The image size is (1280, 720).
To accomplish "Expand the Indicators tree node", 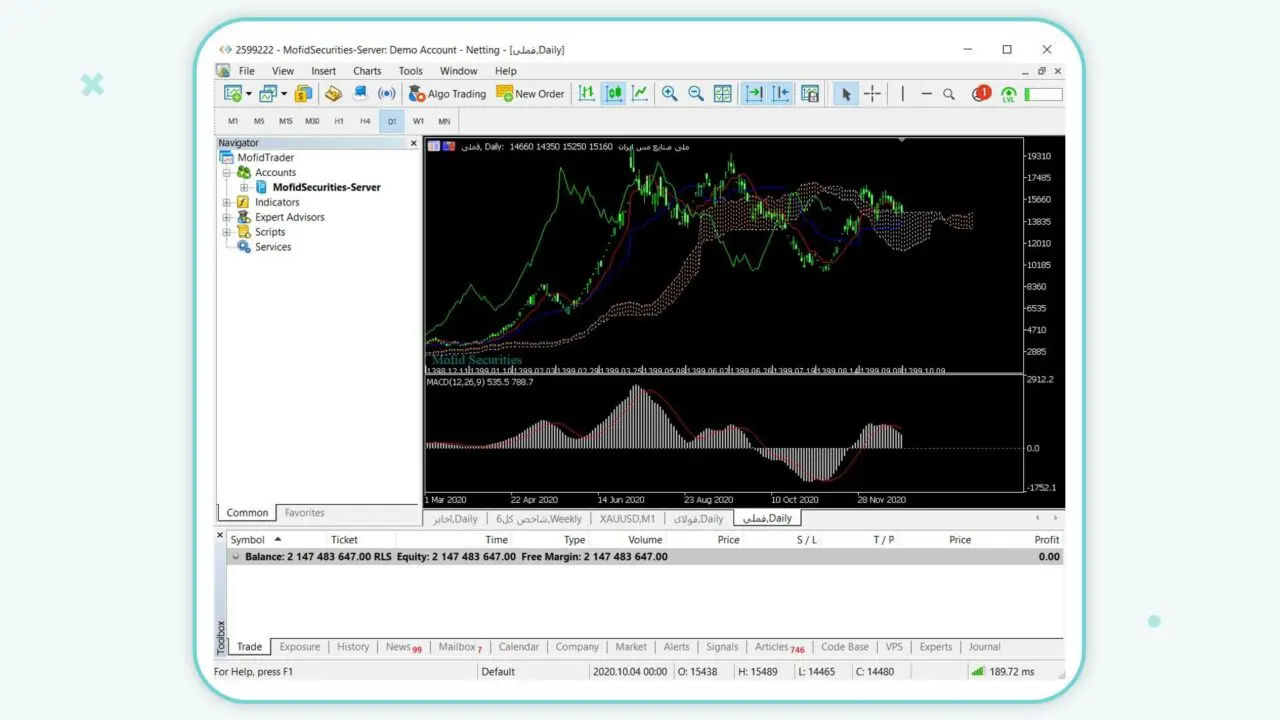I will click(x=227, y=202).
